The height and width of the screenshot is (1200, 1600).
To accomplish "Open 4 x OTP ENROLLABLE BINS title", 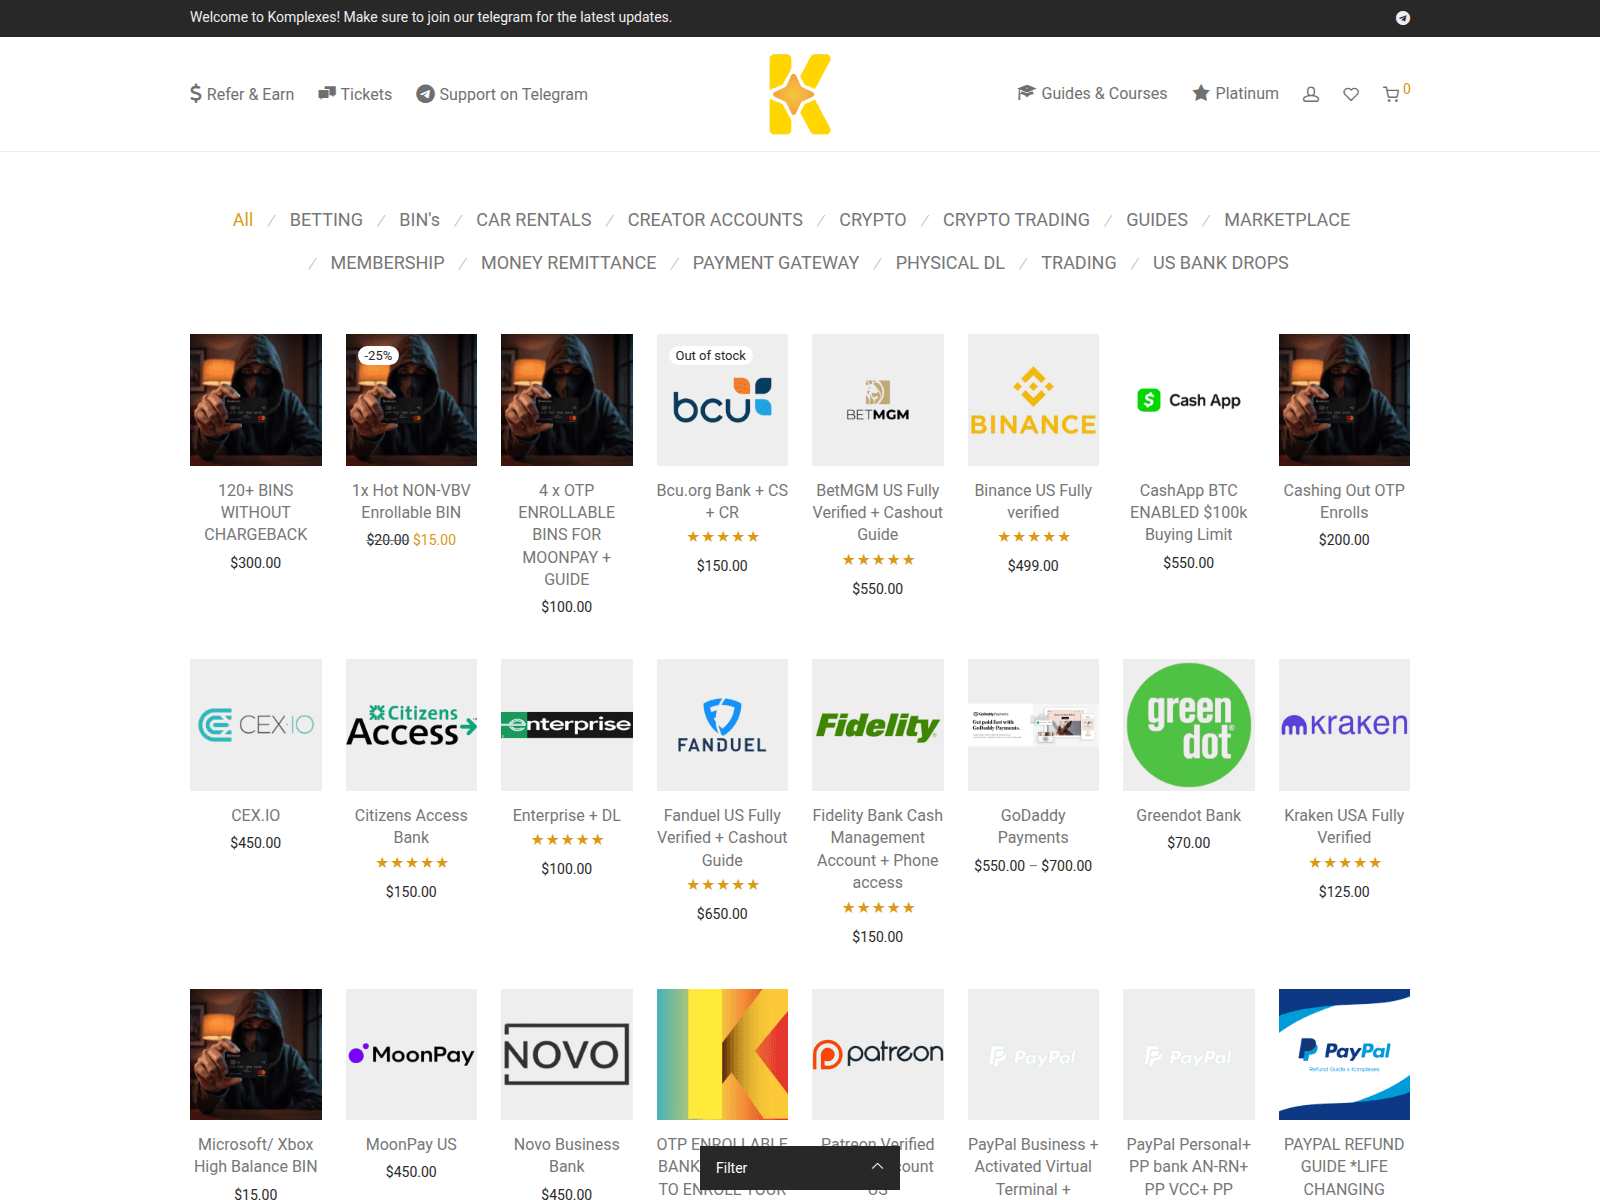I will point(567,535).
